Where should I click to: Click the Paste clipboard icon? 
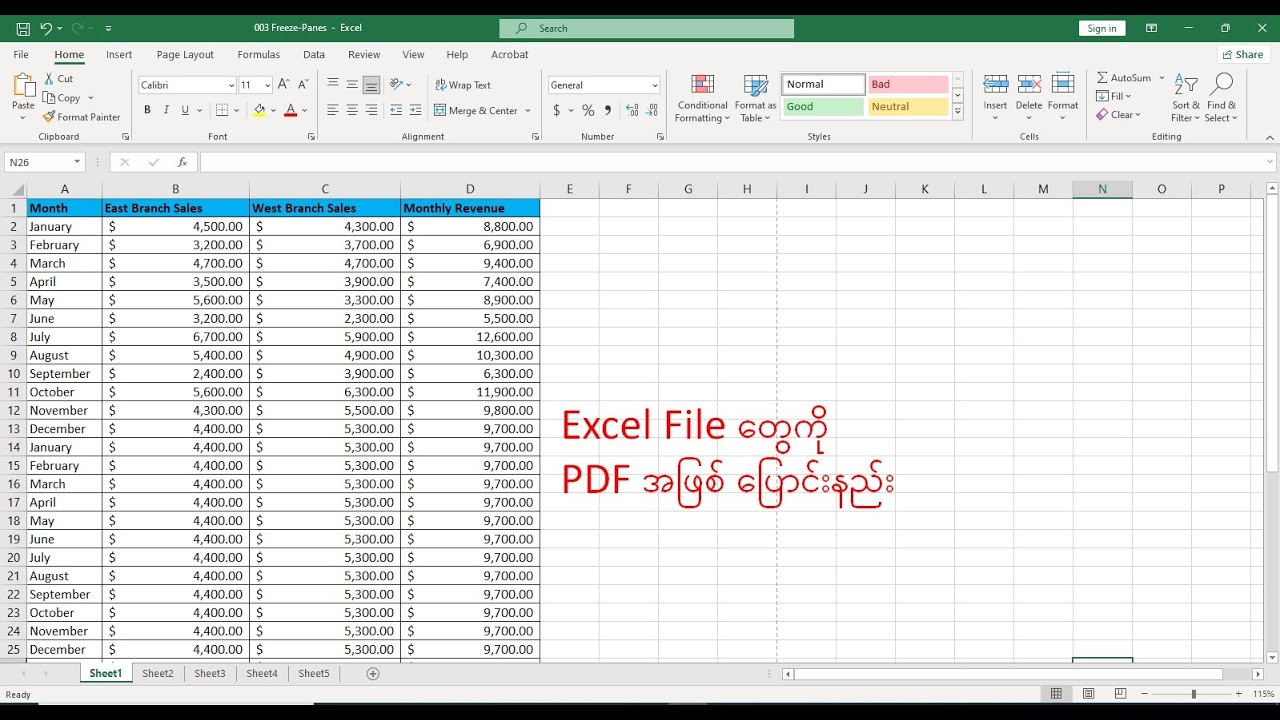coord(23,87)
